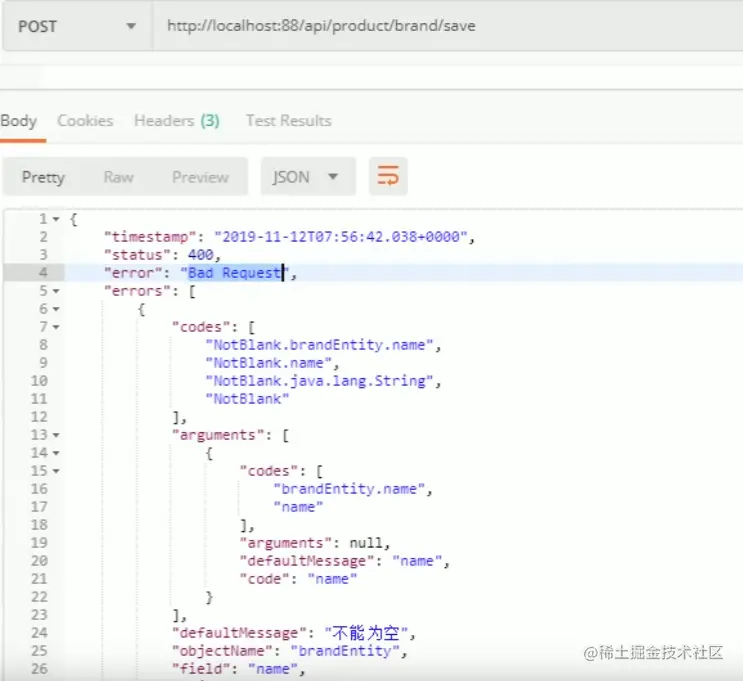The image size is (743, 681).
Task: Click the defaultMessage "name" value on line 20
Action: click(x=417, y=561)
